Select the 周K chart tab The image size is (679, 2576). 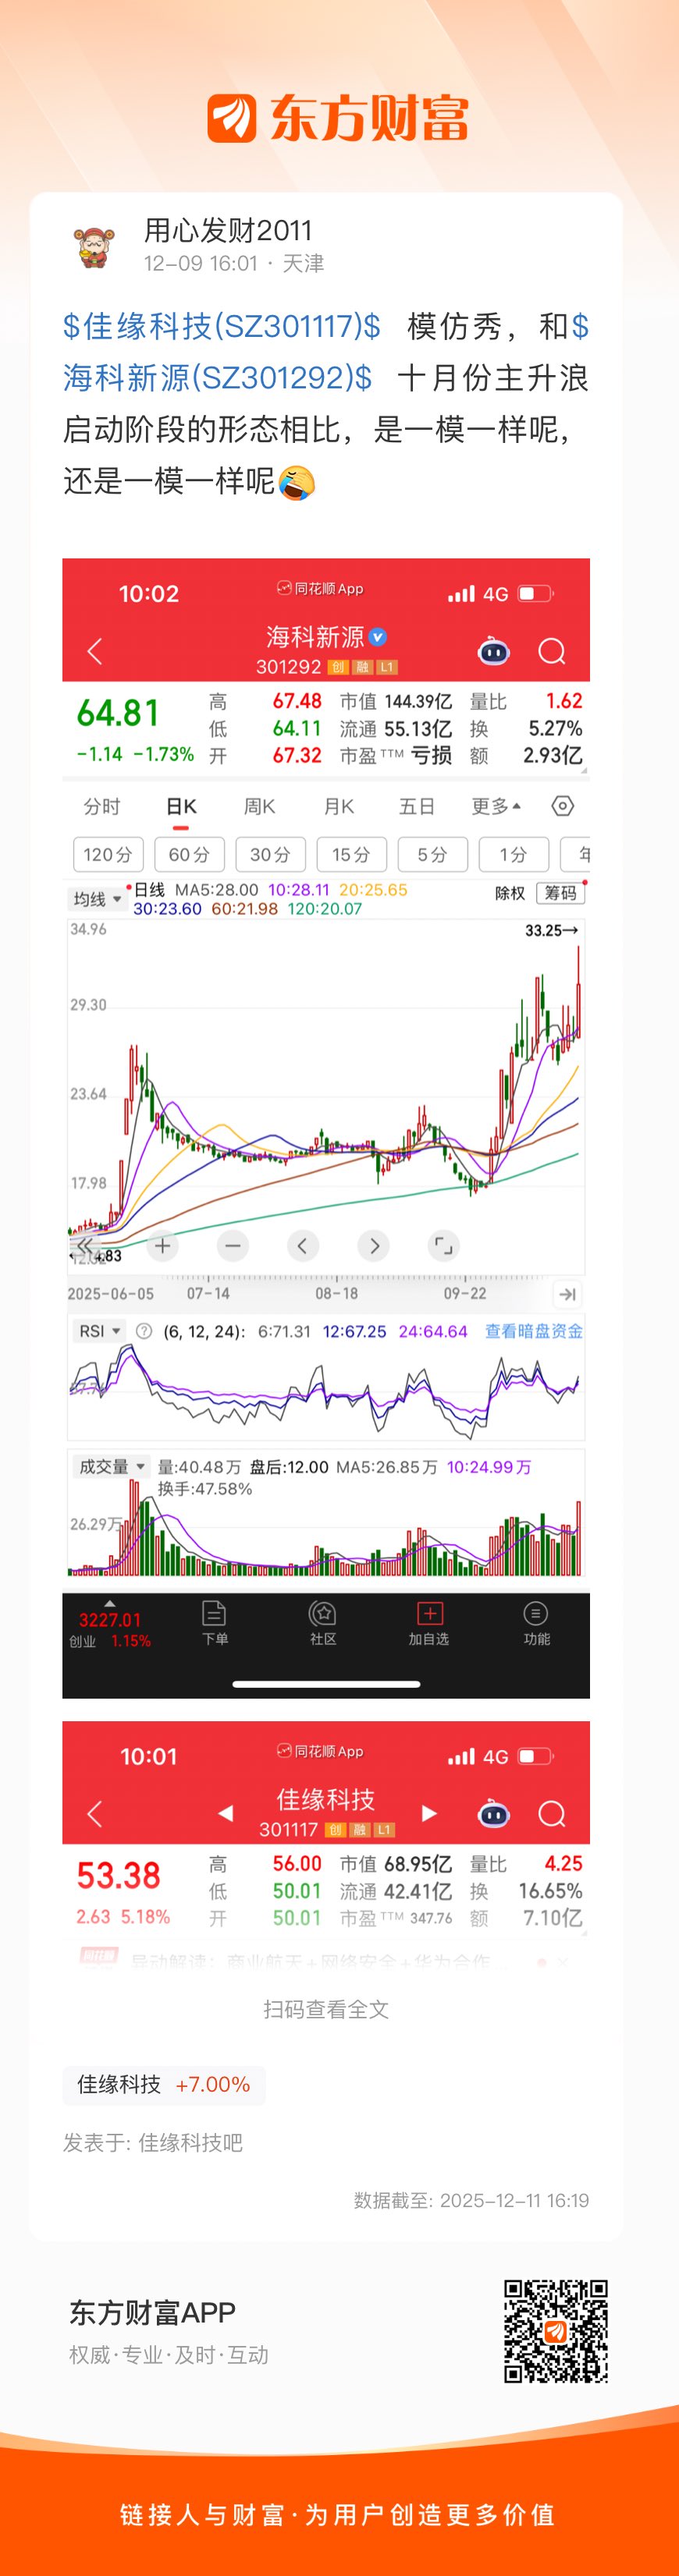point(260,806)
